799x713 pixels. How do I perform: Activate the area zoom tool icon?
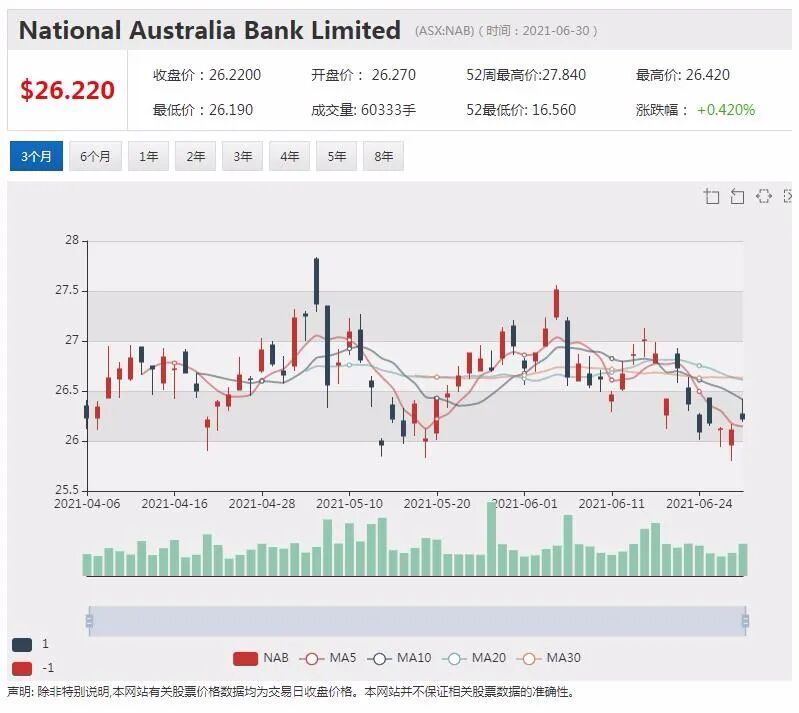click(711, 196)
